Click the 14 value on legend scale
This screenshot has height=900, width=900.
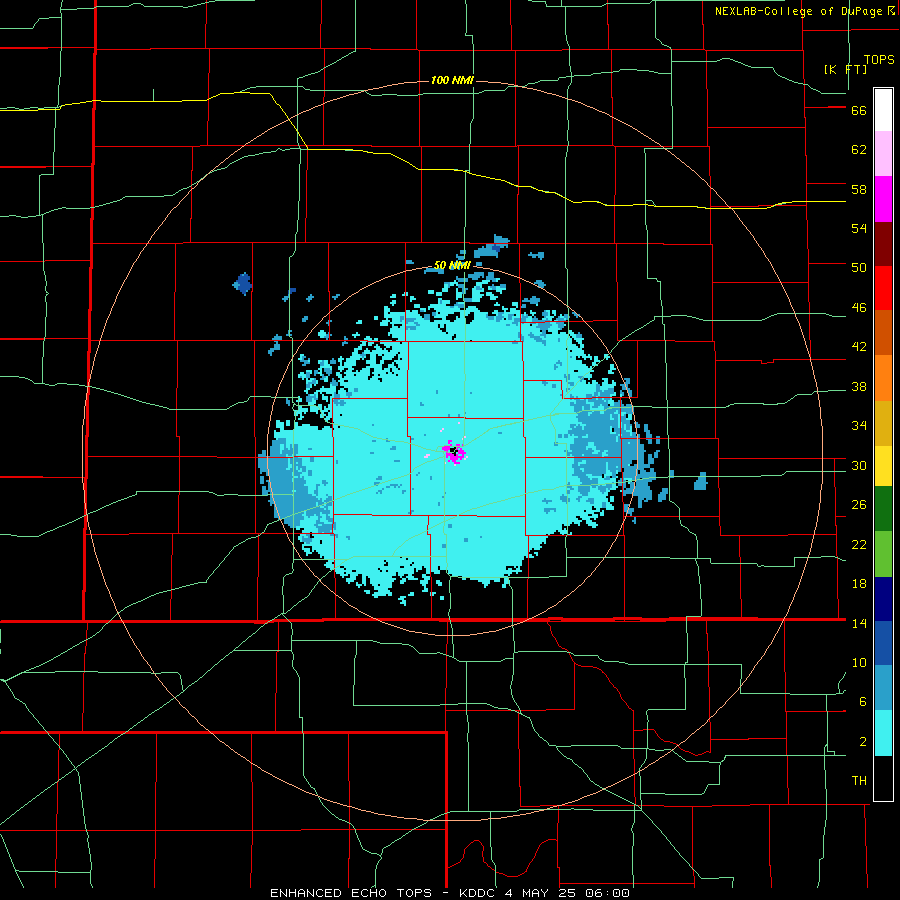click(x=859, y=623)
